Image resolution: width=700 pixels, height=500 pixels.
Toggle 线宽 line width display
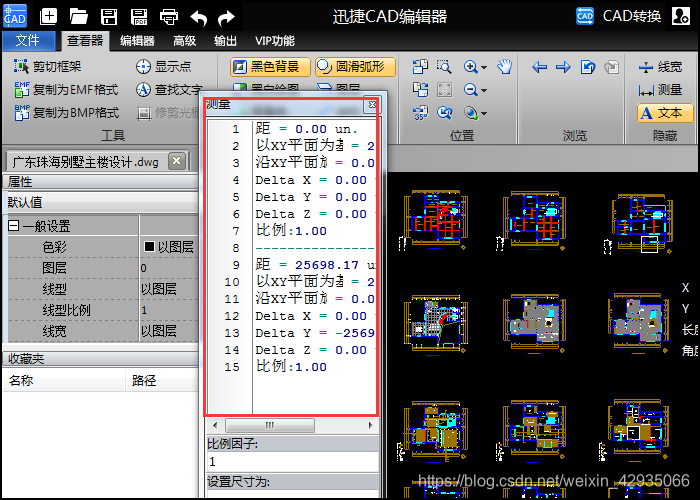660,67
